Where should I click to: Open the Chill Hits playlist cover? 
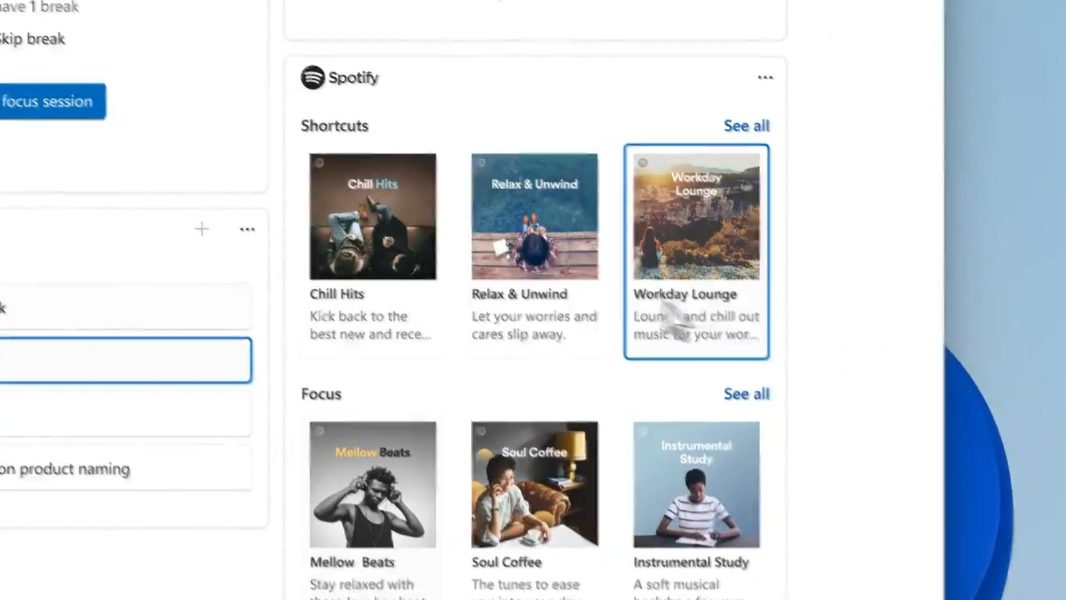click(372, 216)
